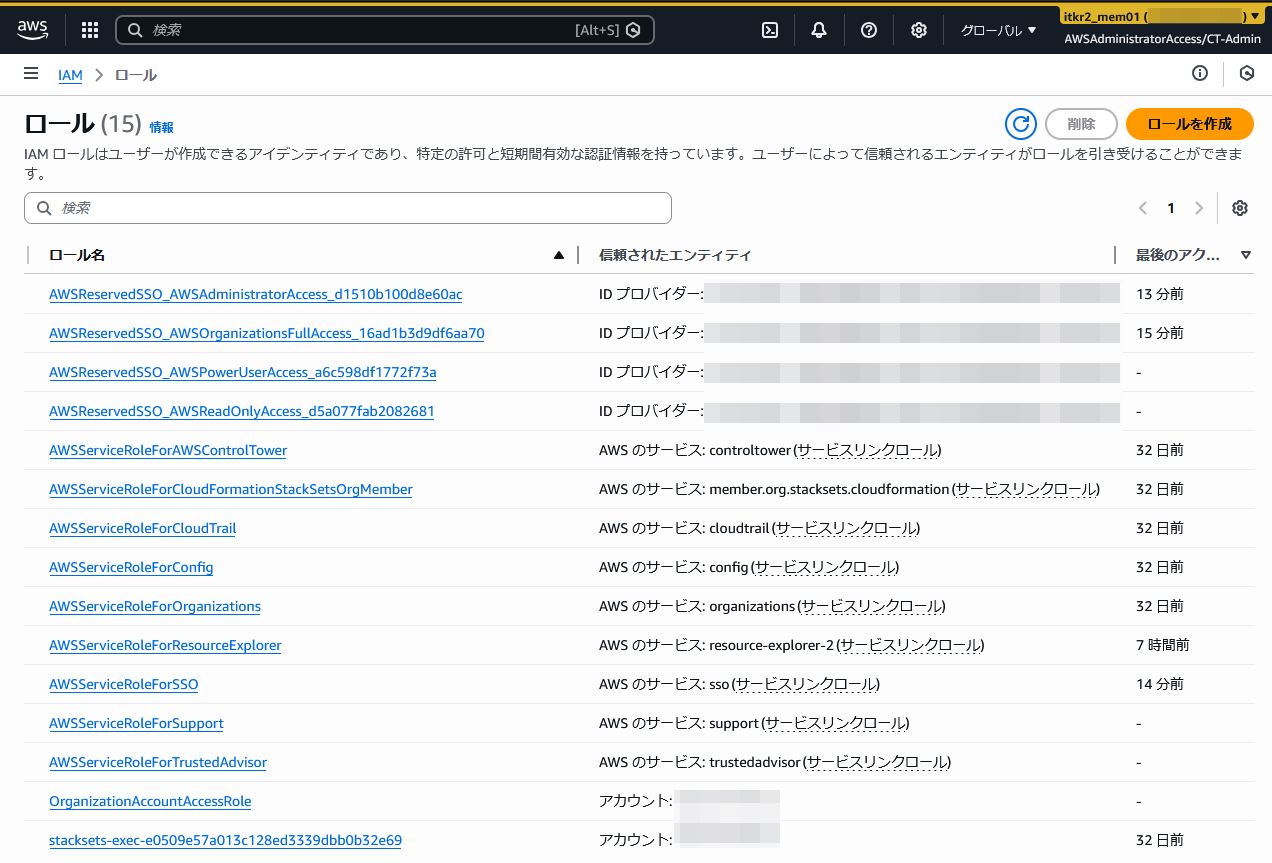Launch CloudShell from the top bar
Image resolution: width=1272 pixels, height=863 pixels.
click(x=770, y=30)
